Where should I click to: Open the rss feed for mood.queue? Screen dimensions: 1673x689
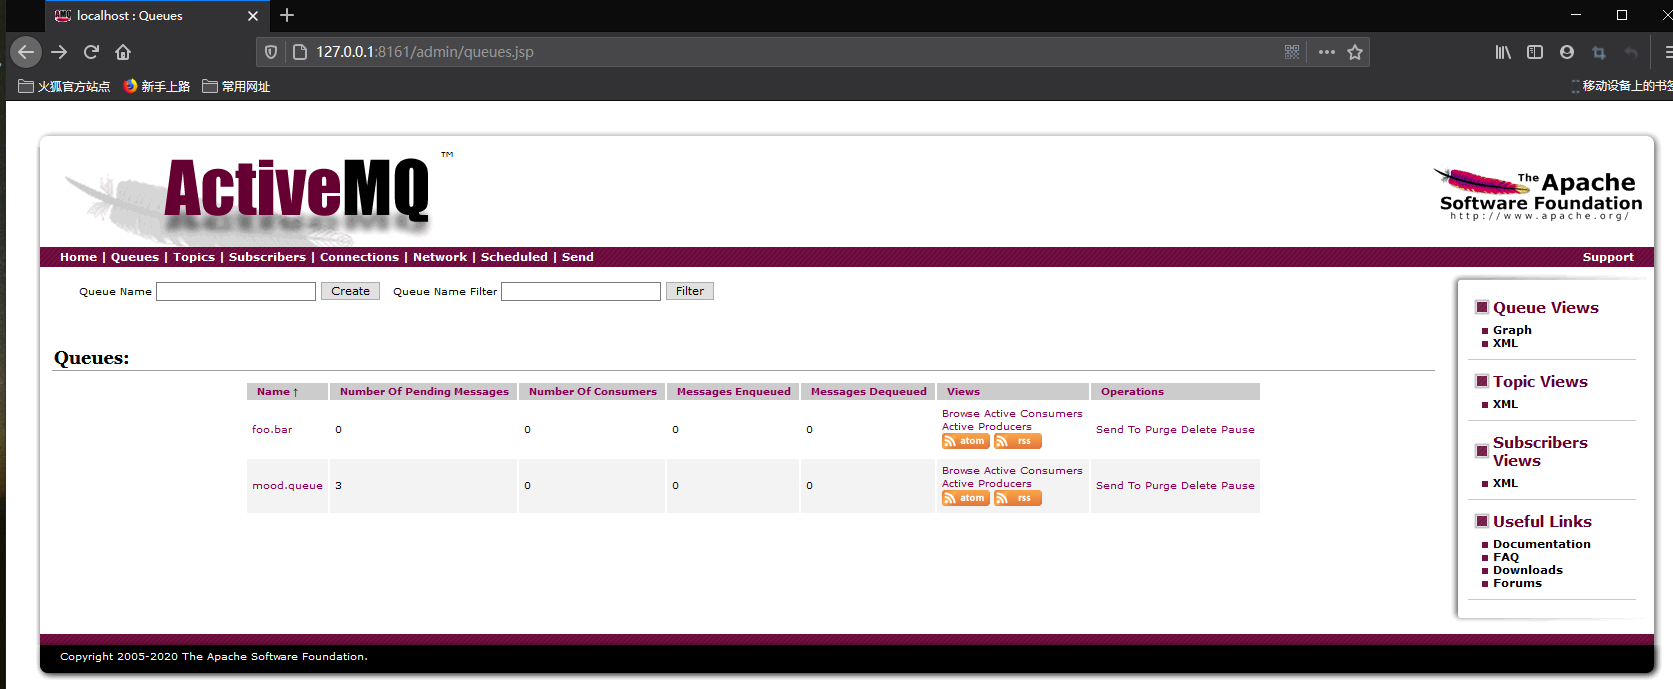tap(1018, 498)
